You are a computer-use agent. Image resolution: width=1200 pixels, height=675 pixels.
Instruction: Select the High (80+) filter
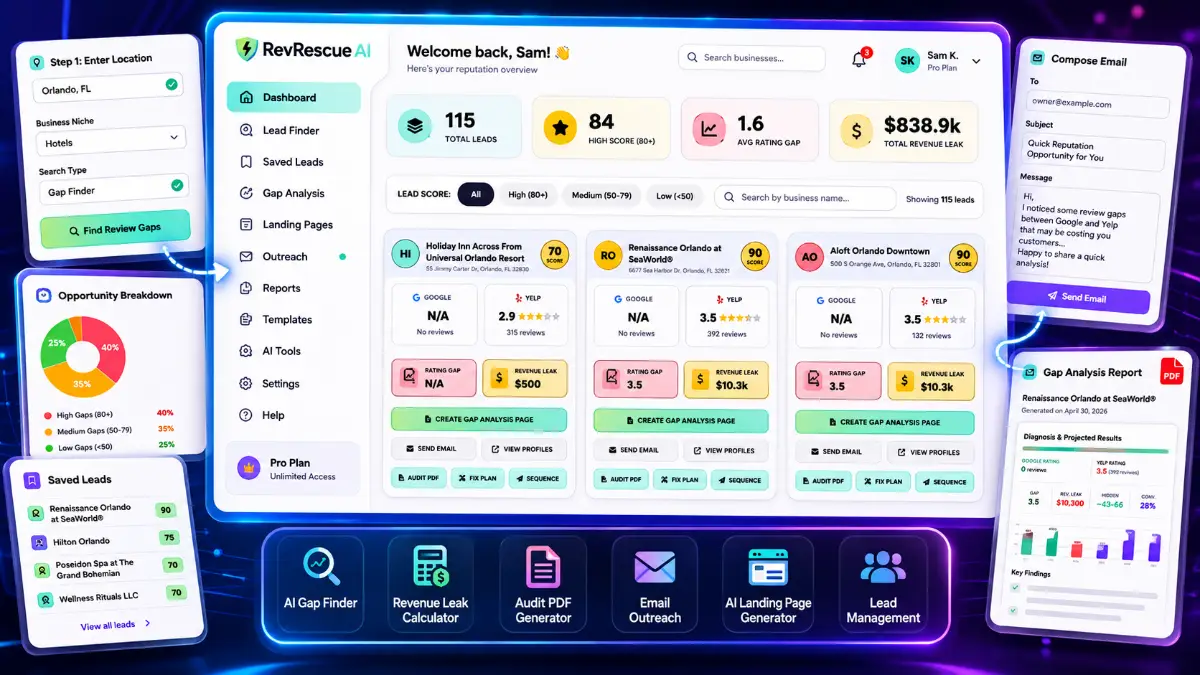pyautogui.click(x=526, y=195)
